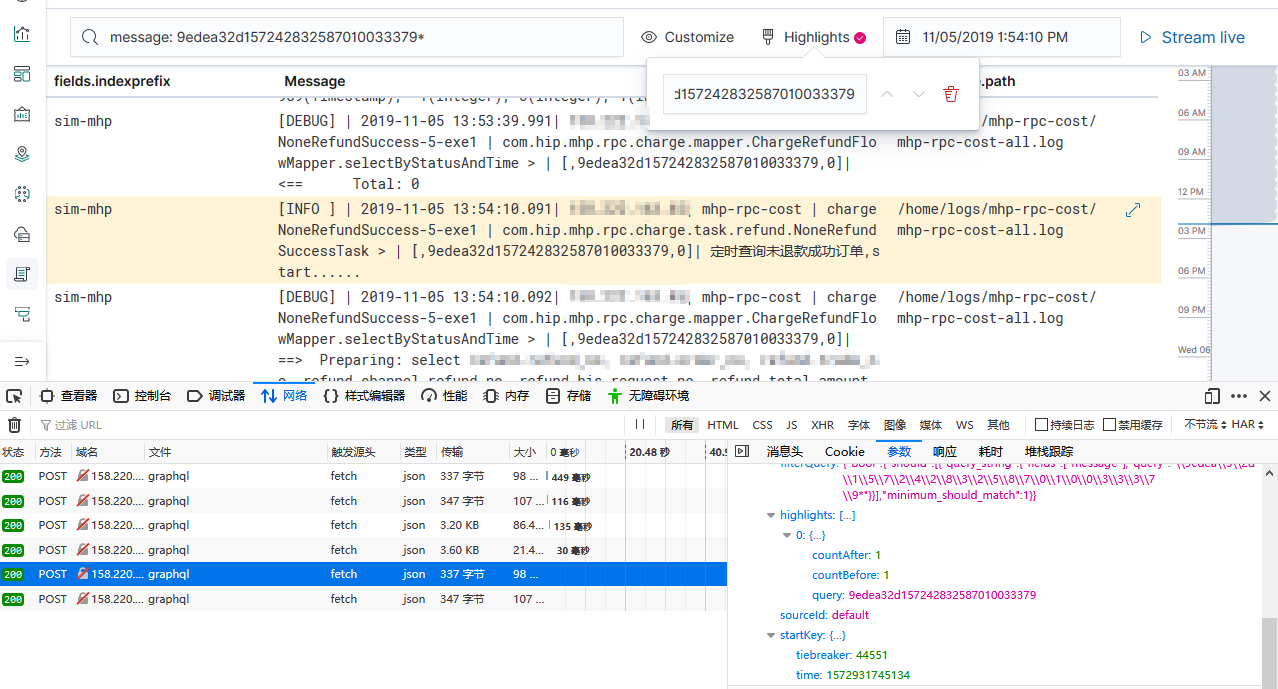
Task: Close the developer tools panel
Action: [x=1265, y=396]
